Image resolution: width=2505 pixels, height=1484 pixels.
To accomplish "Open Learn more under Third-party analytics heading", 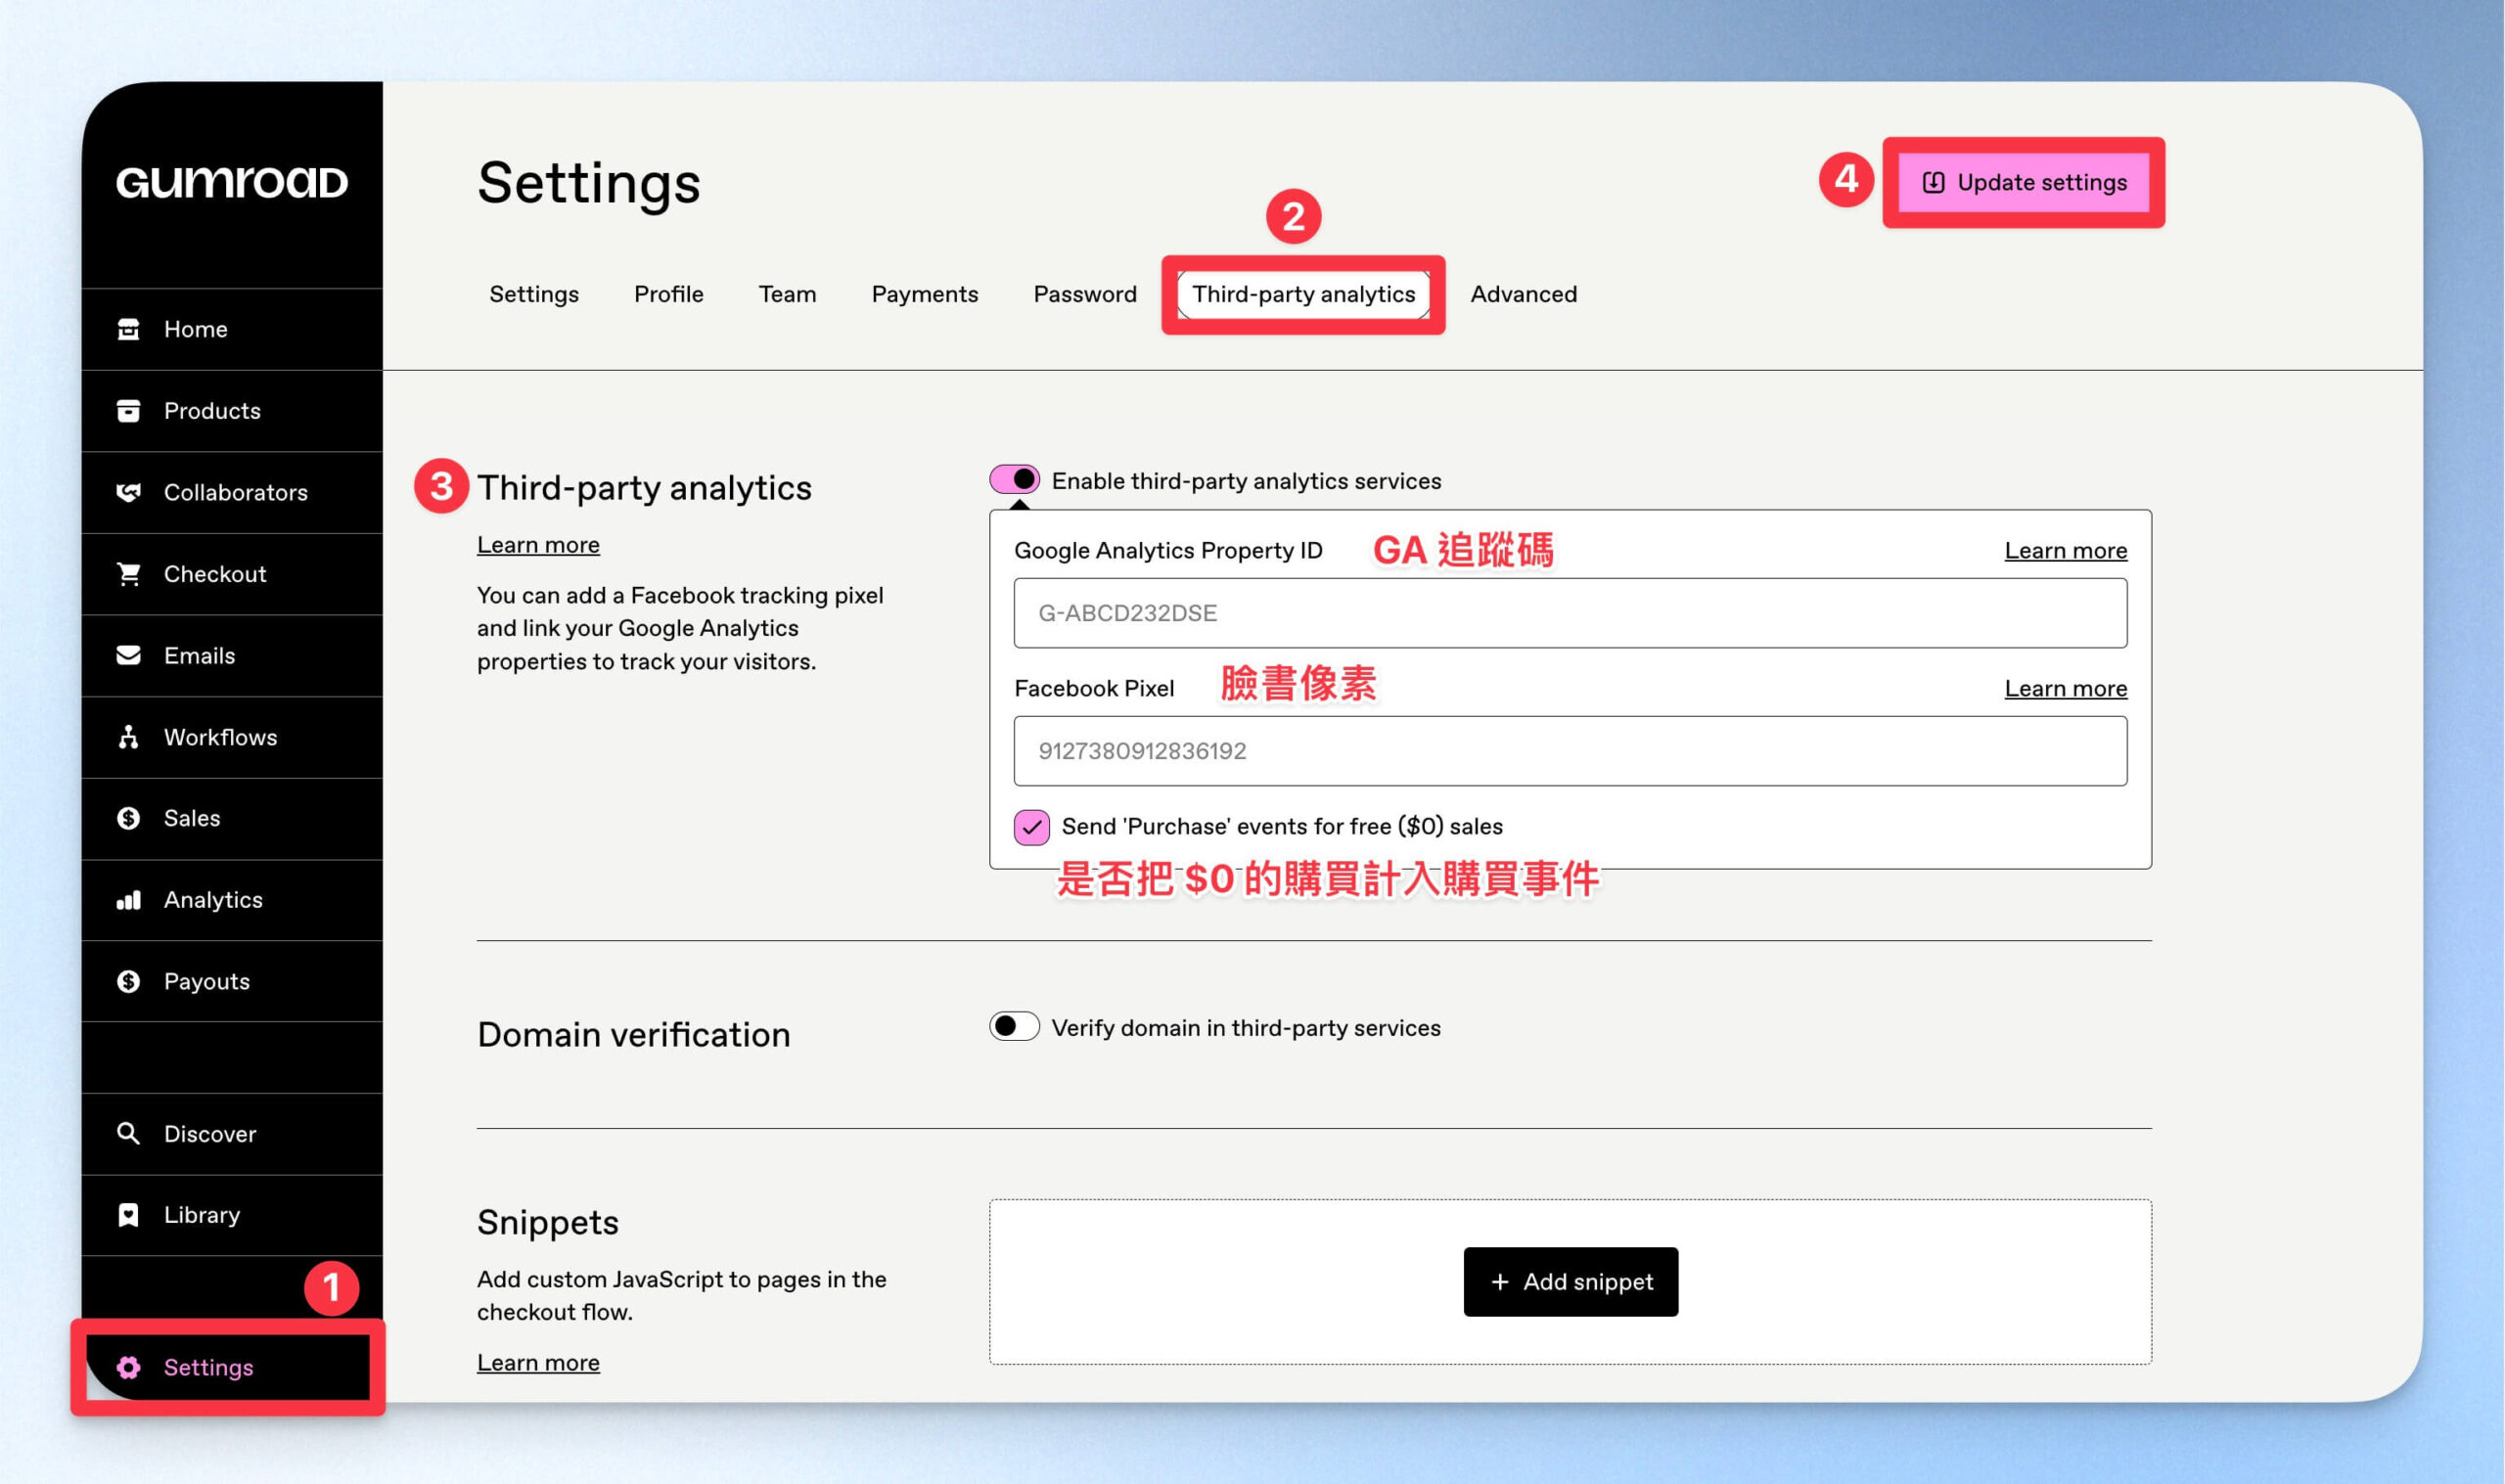I will (538, 545).
